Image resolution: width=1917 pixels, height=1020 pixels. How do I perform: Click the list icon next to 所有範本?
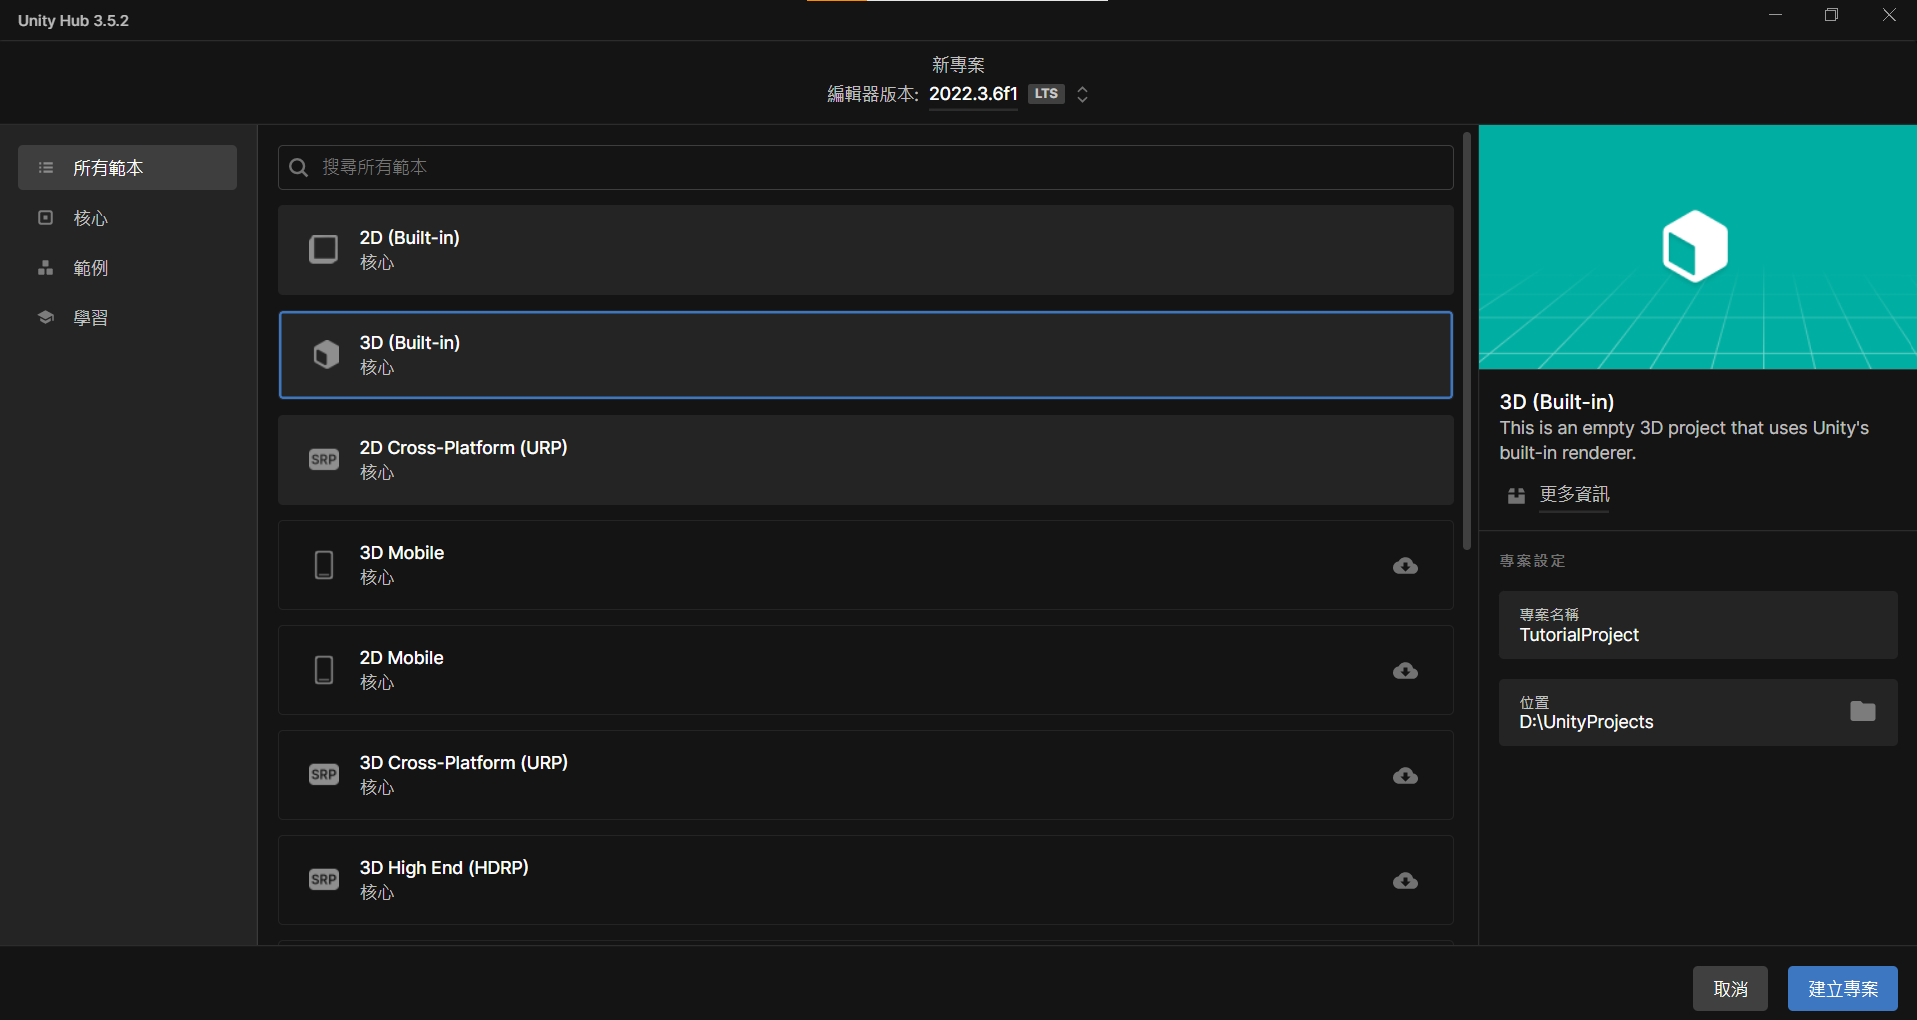(46, 168)
